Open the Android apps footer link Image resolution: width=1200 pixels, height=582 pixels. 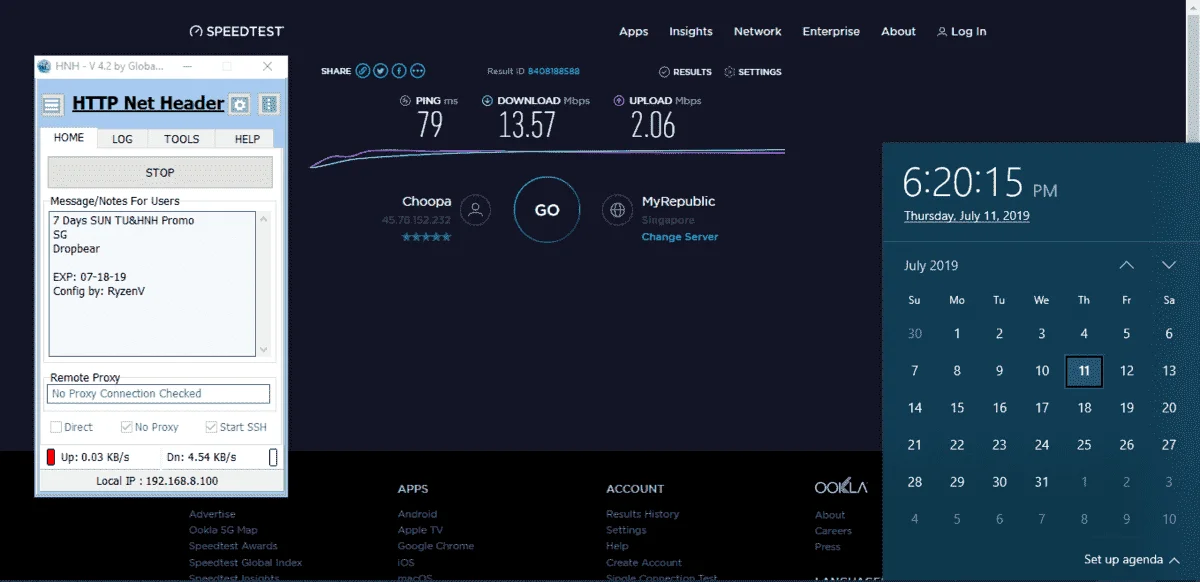click(x=417, y=514)
